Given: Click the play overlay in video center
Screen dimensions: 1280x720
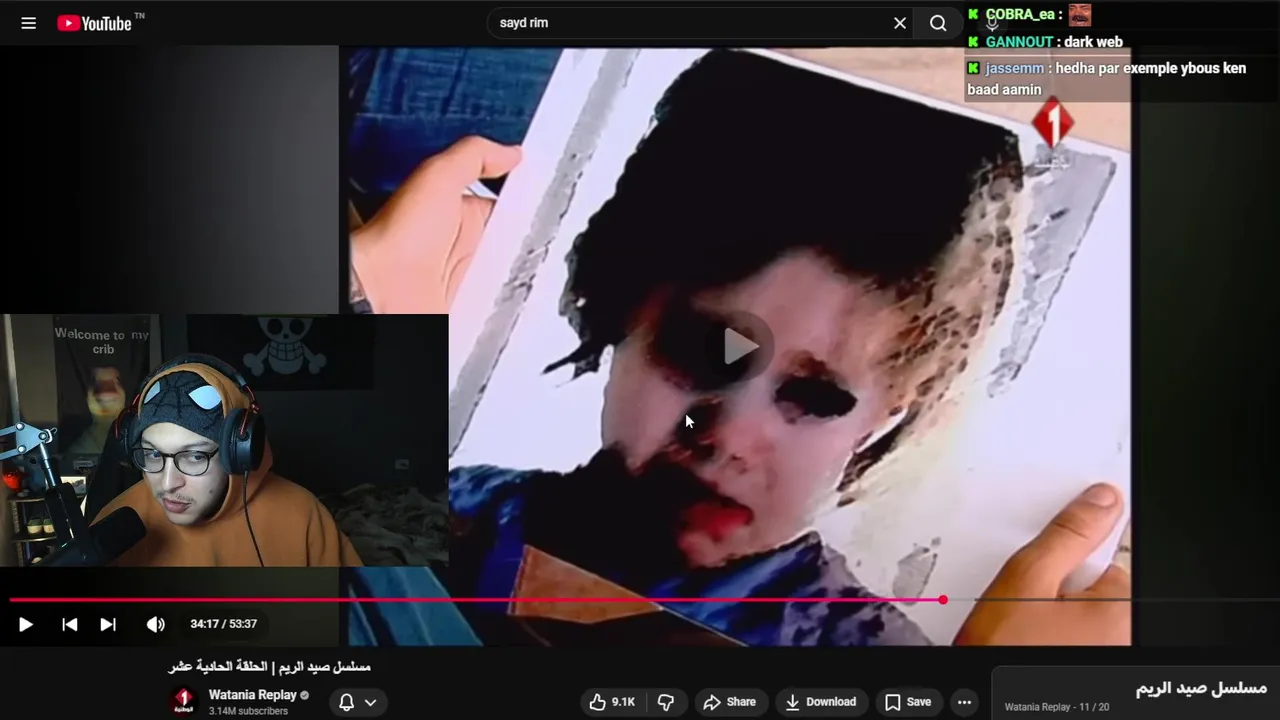Looking at the screenshot, I should pos(740,346).
